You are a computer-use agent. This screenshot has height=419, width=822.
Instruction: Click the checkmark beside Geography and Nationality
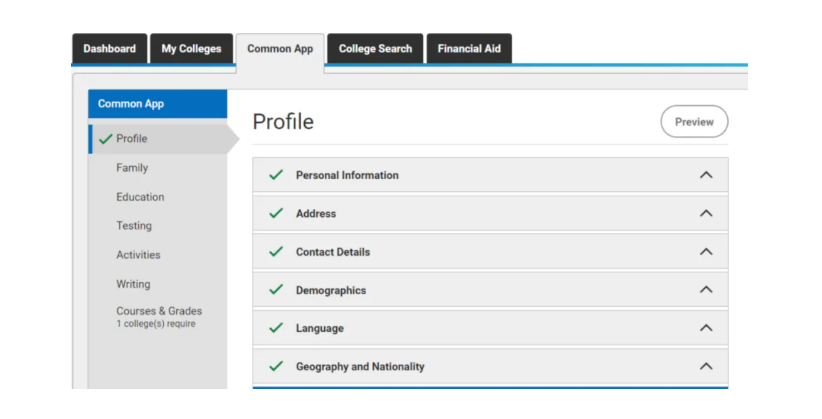point(276,366)
